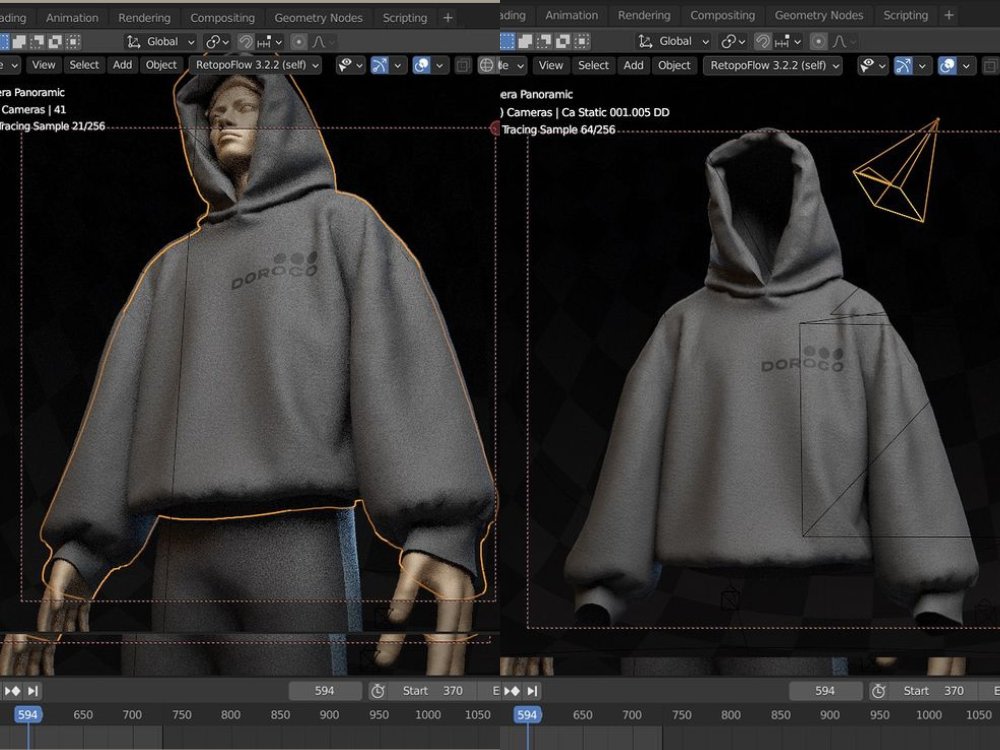1000x750 pixels.
Task: Toggle proportional editing in left window
Action: [298, 42]
